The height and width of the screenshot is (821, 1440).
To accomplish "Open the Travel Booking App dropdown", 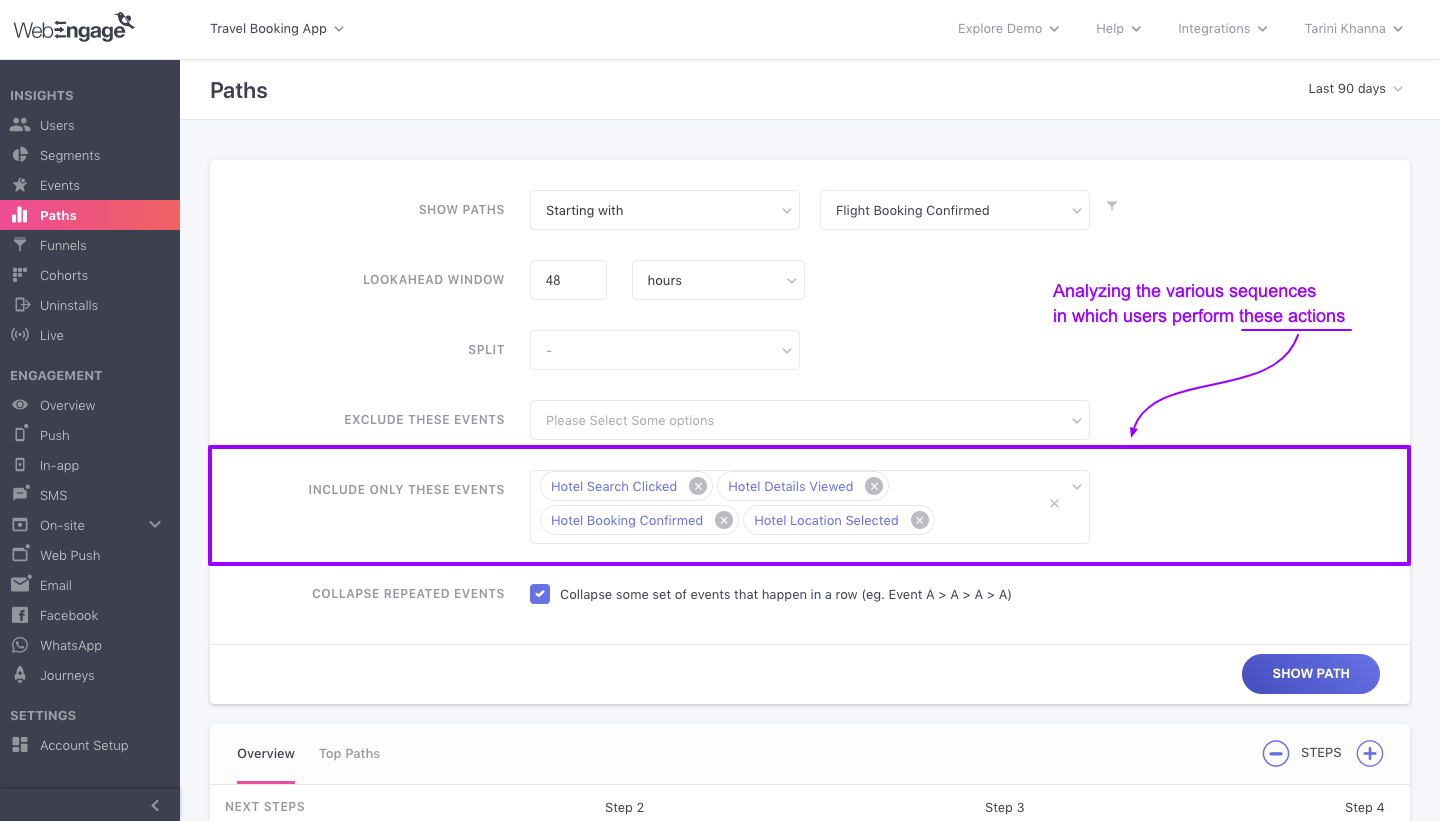I will [x=277, y=29].
